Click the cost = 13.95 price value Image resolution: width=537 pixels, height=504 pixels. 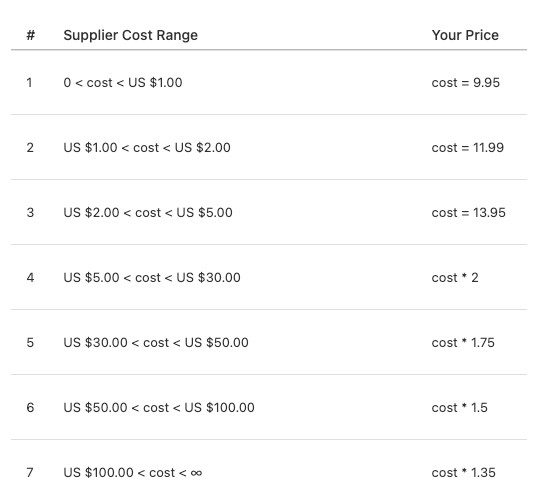469,213
